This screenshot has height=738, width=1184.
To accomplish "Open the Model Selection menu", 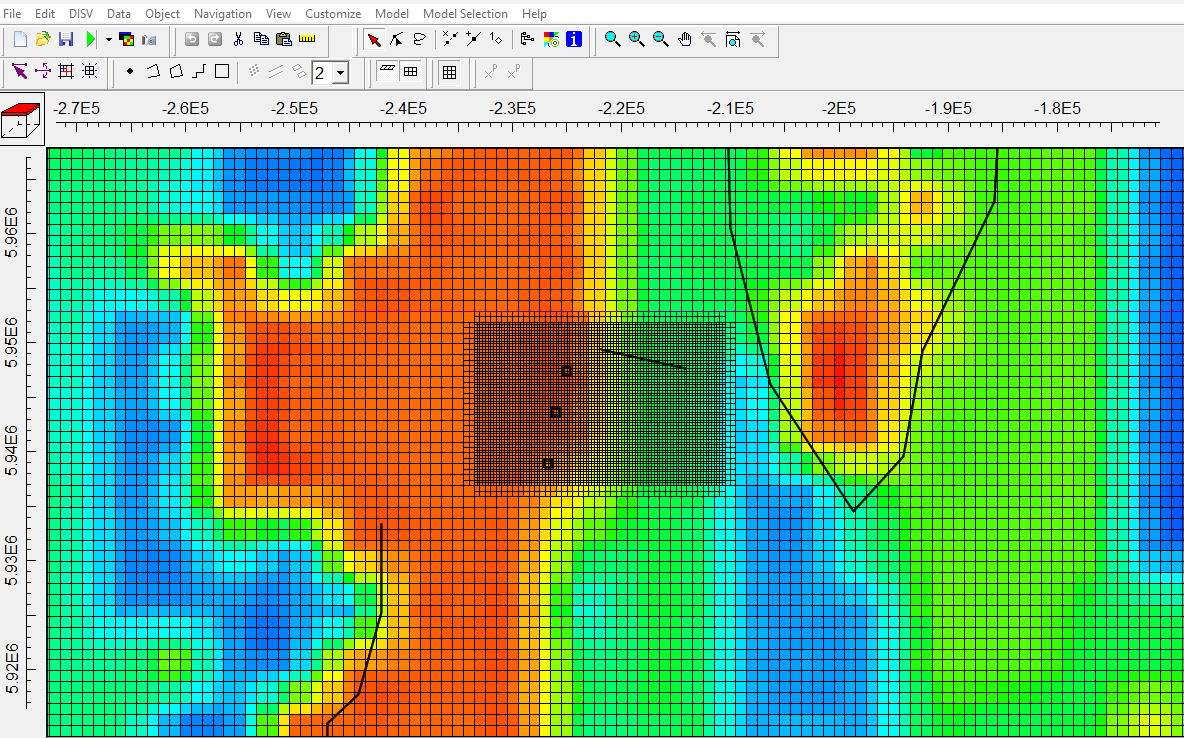I will tap(465, 13).
